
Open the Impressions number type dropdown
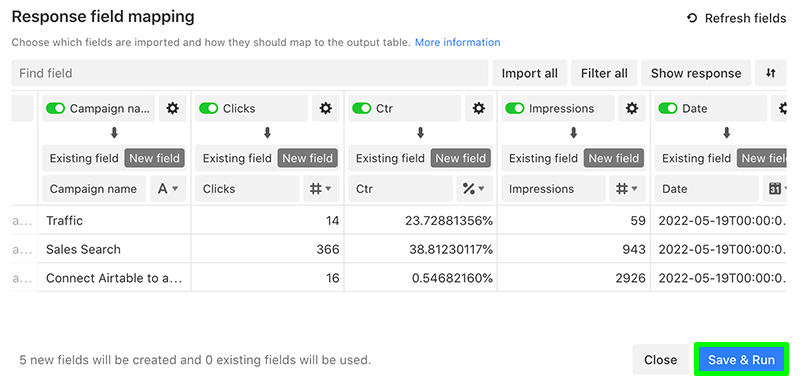coord(628,189)
